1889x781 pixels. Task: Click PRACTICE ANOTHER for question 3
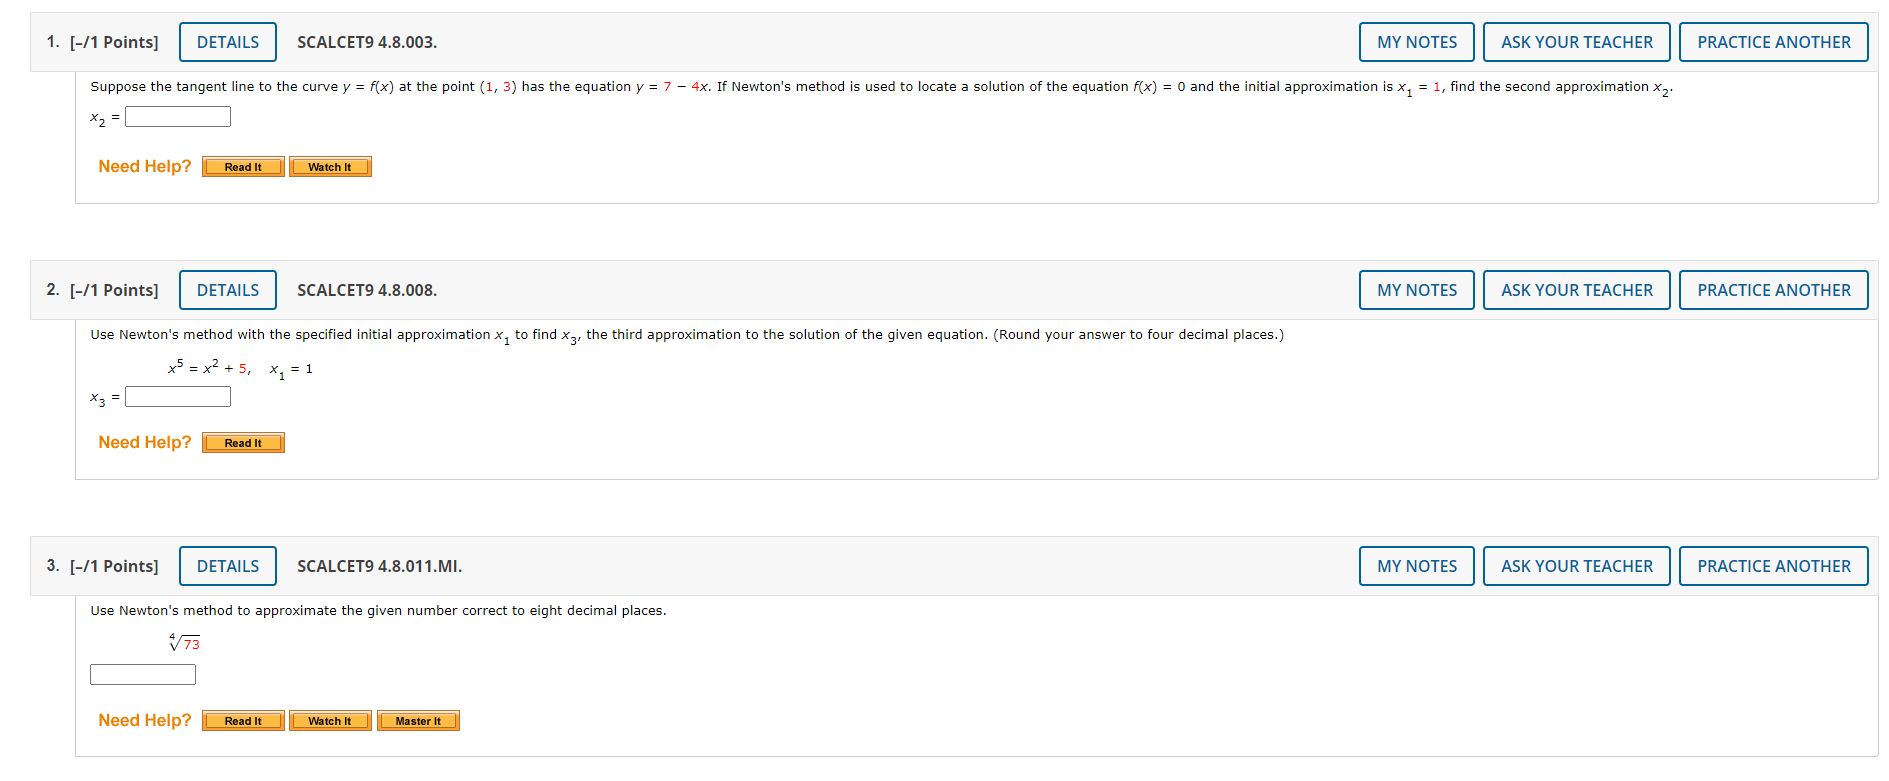click(1773, 566)
